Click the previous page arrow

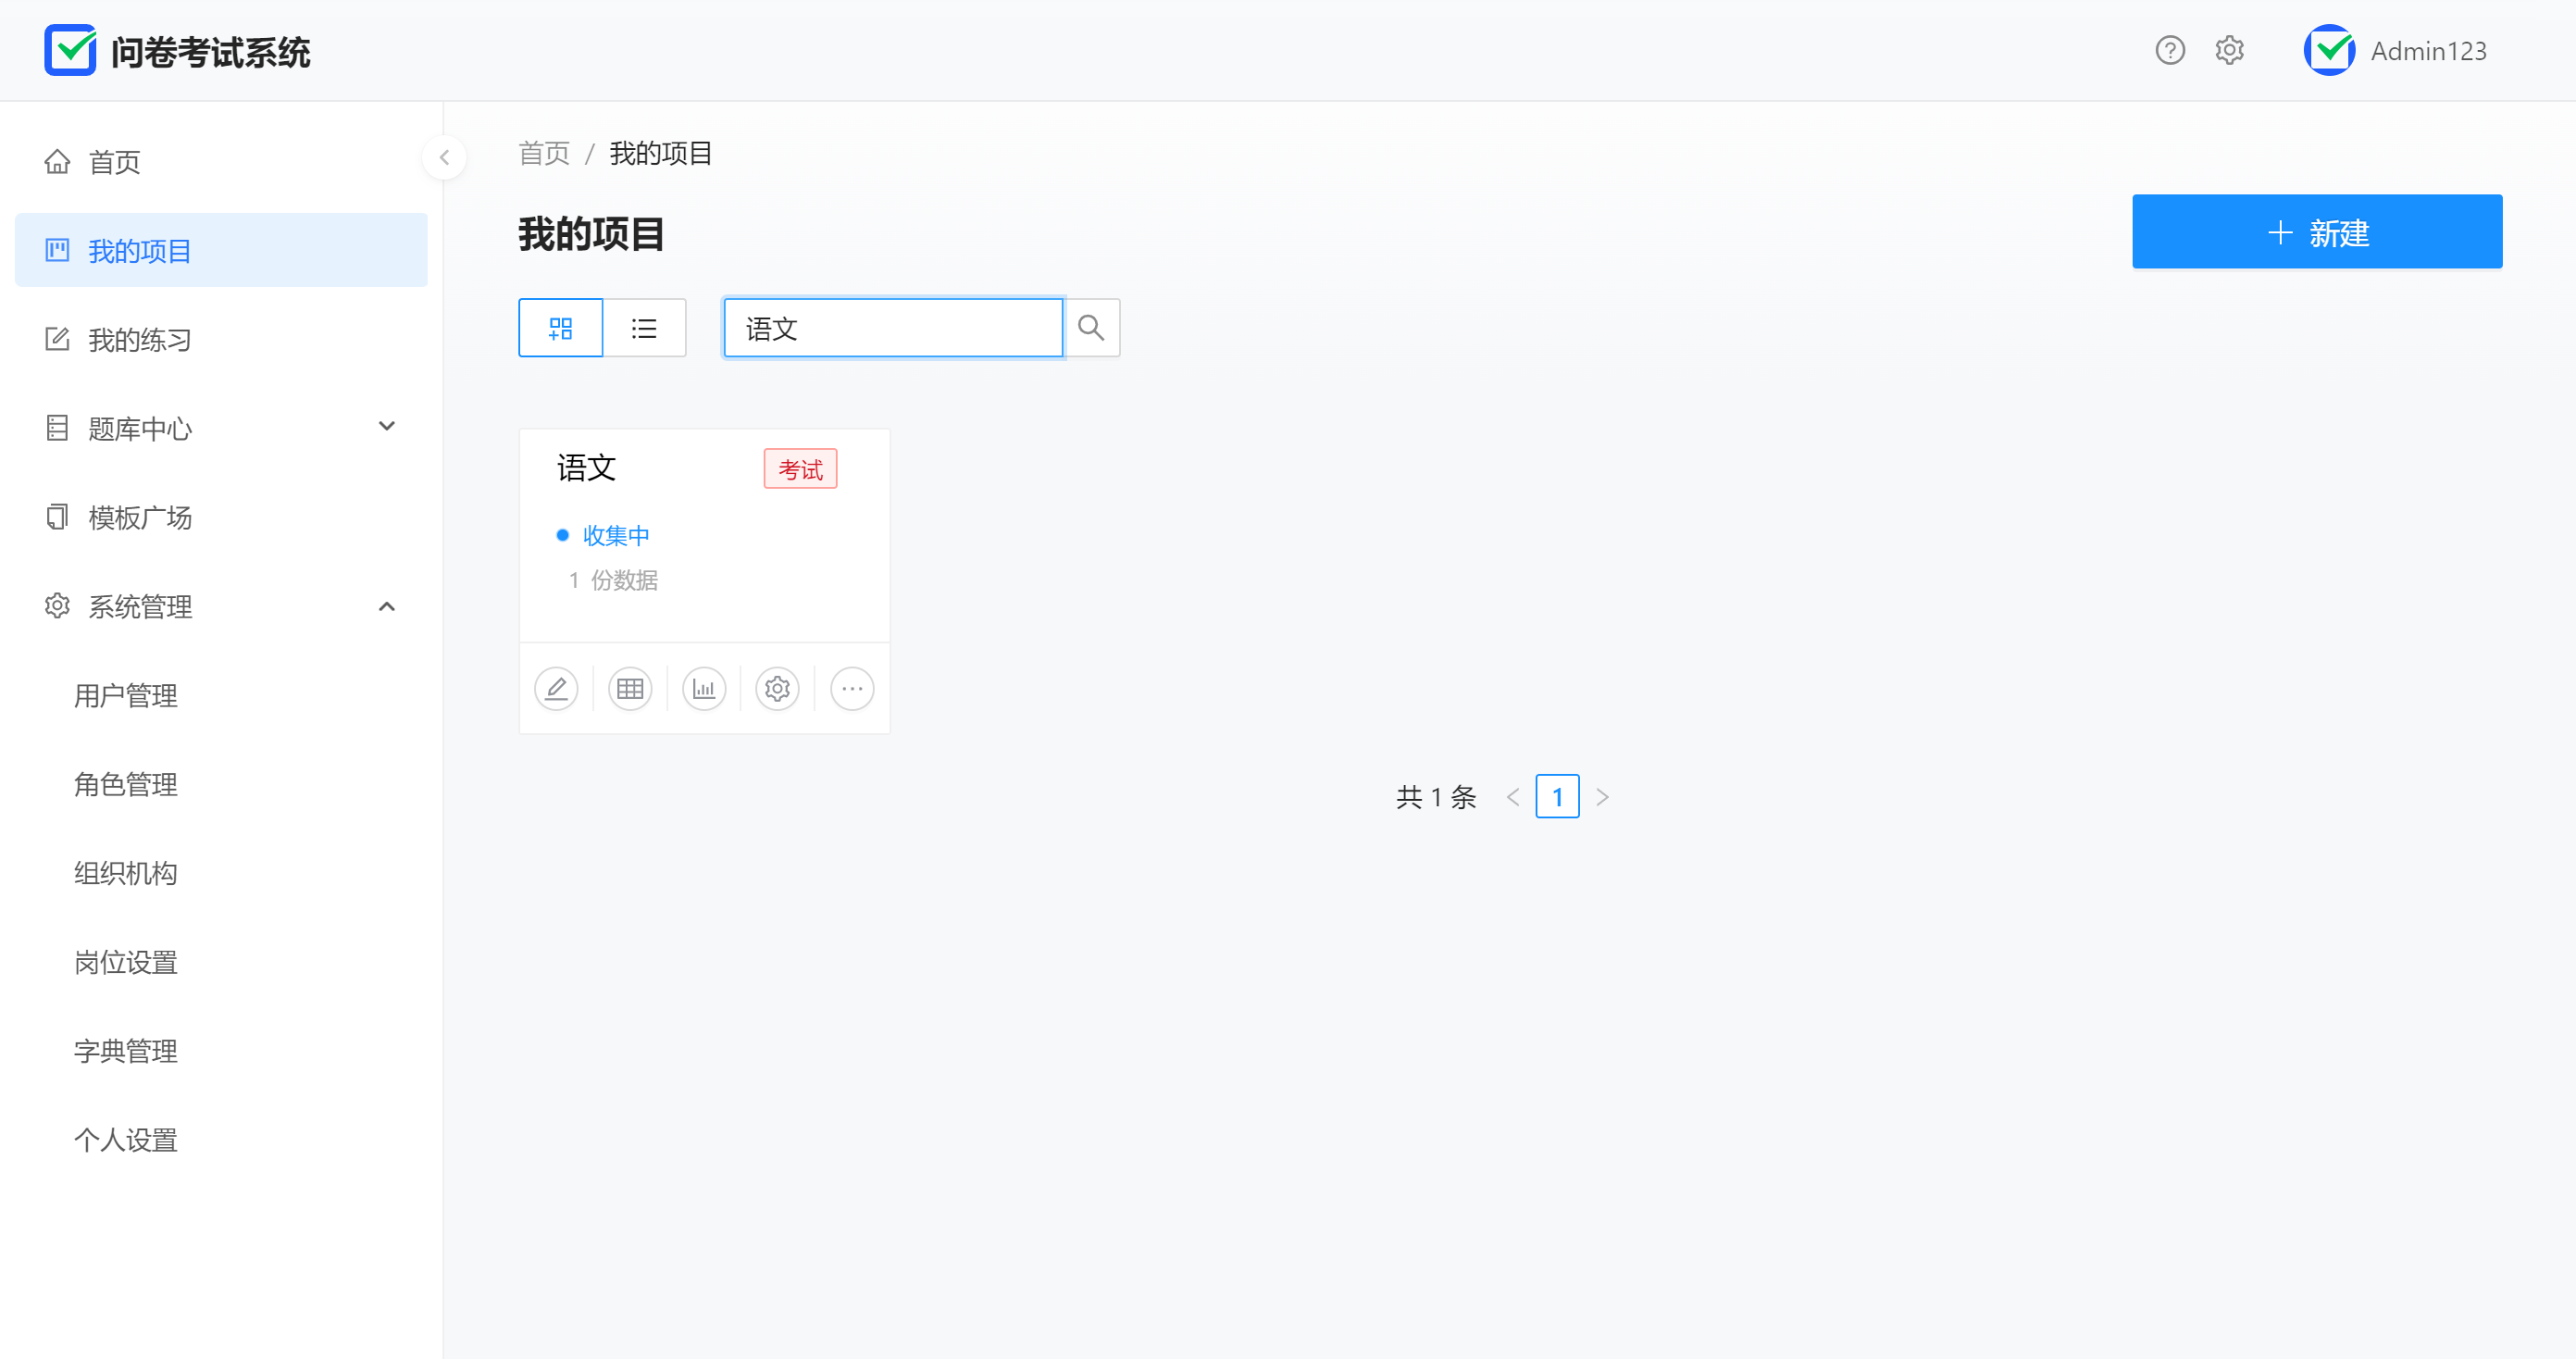[x=1513, y=797]
